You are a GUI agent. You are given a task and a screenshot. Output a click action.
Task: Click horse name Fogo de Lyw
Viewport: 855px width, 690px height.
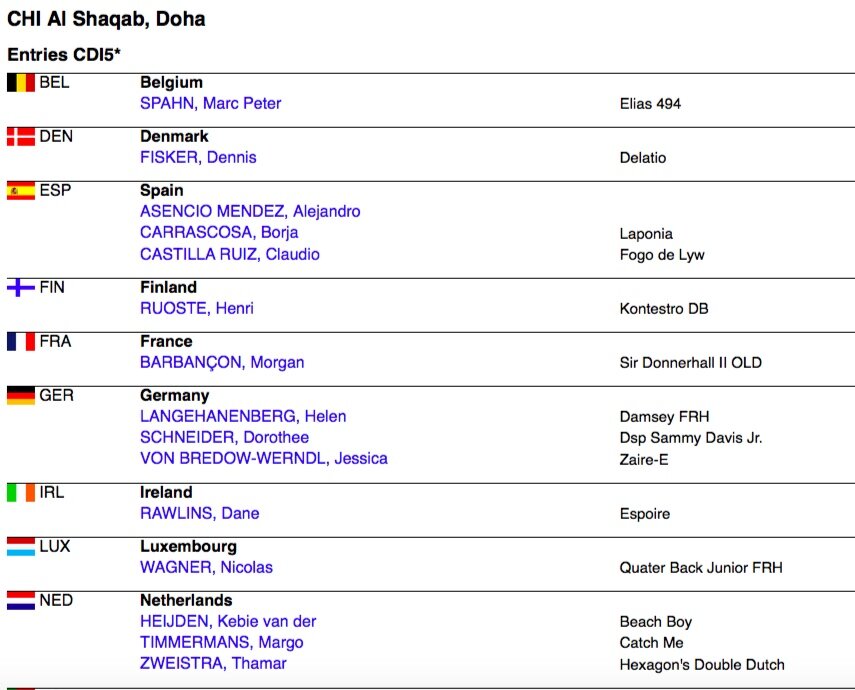tap(662, 255)
